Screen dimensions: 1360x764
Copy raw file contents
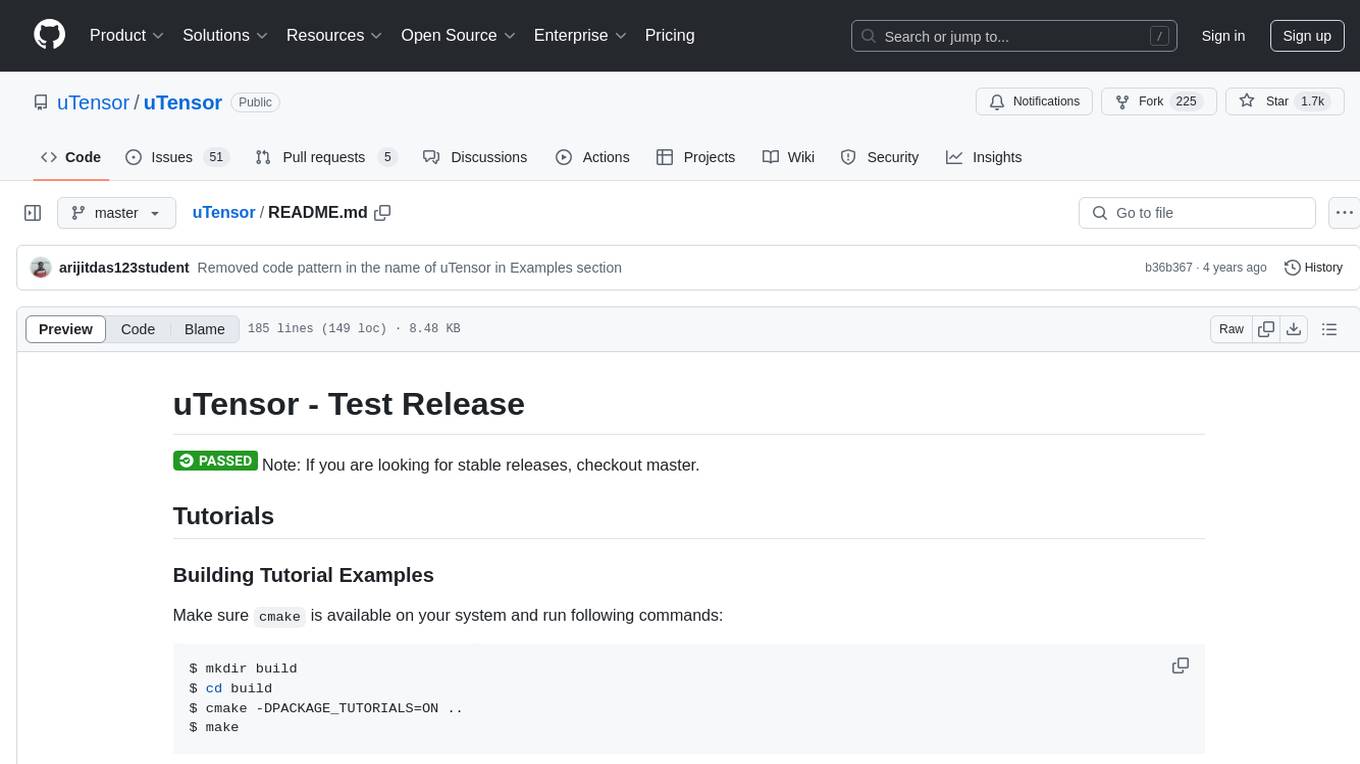pyautogui.click(x=1266, y=329)
